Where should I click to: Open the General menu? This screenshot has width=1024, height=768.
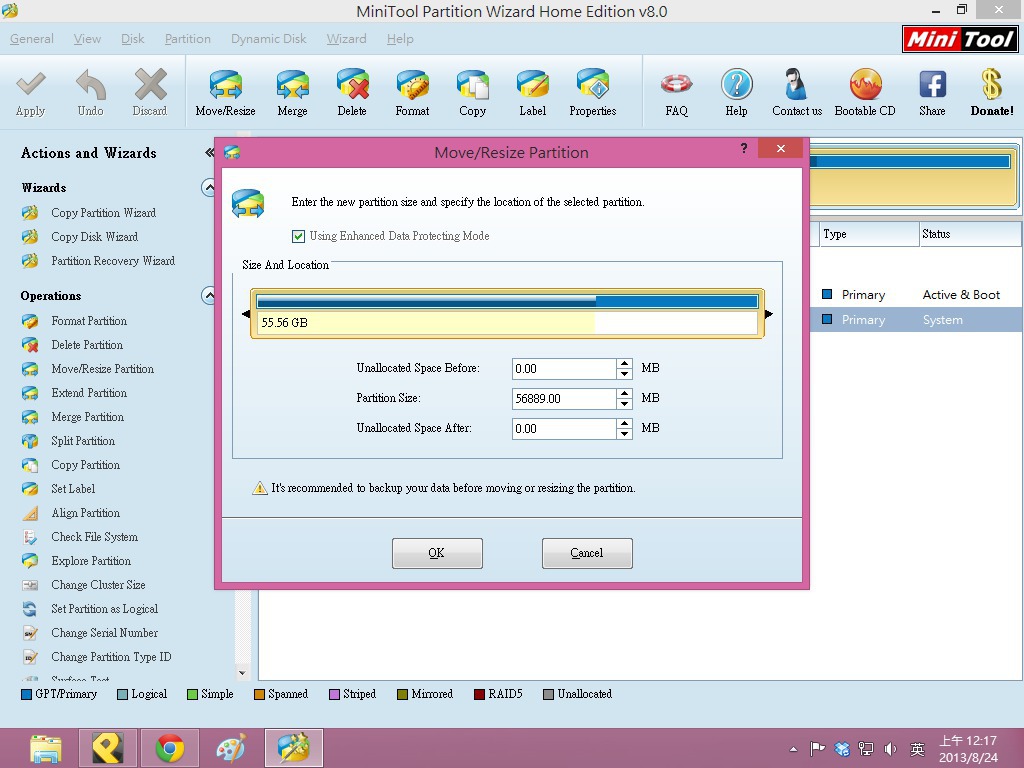(x=32, y=39)
